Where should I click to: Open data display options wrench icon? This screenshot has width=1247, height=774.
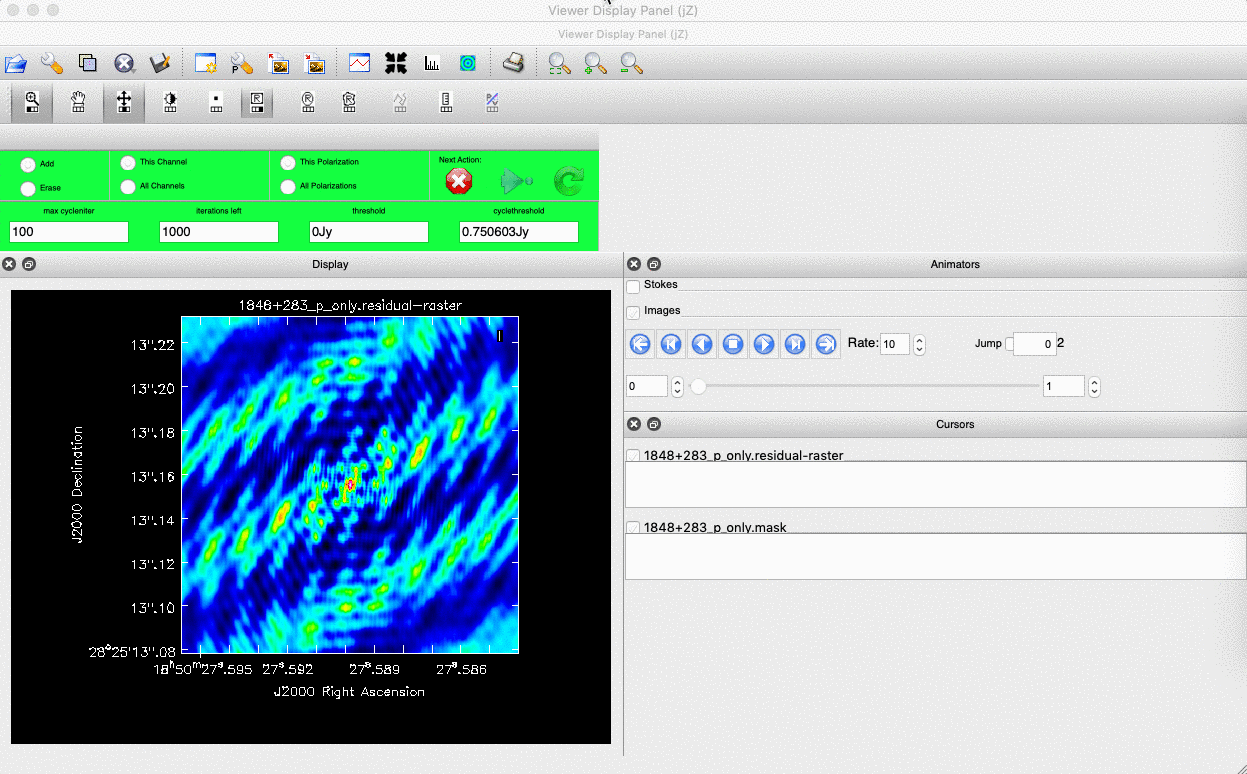[52, 64]
